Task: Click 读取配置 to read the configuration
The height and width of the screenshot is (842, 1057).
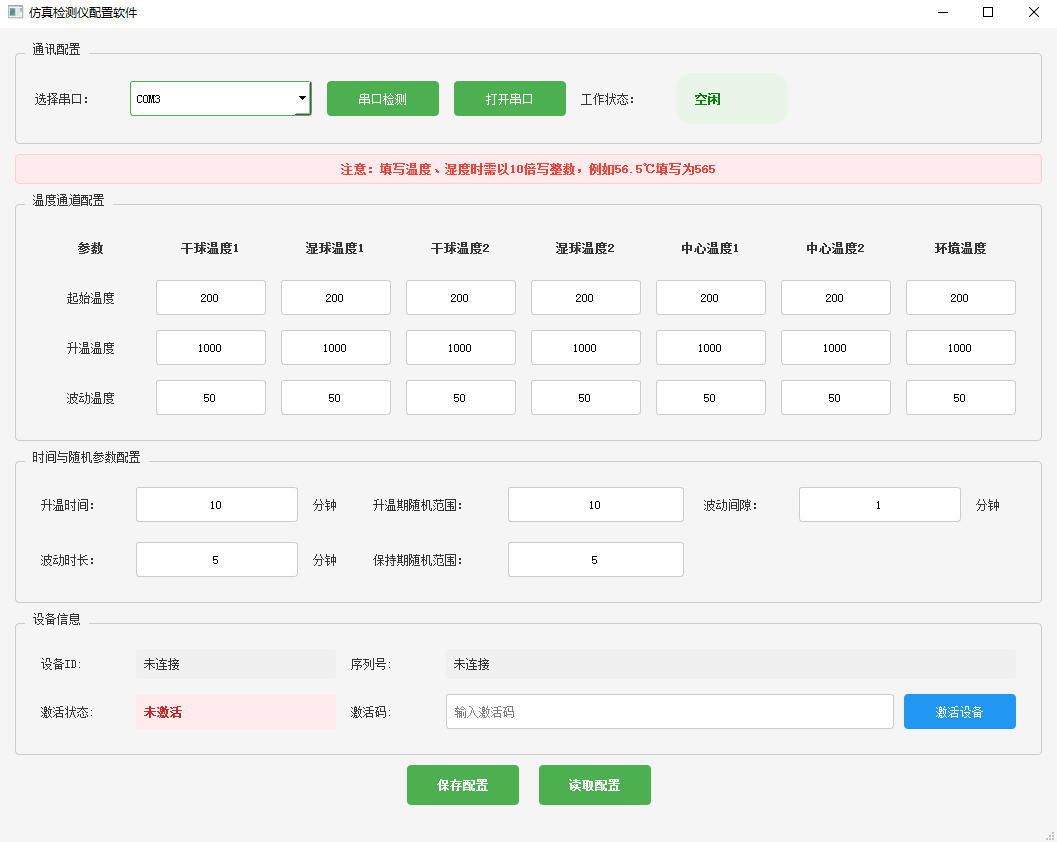Action: point(594,785)
